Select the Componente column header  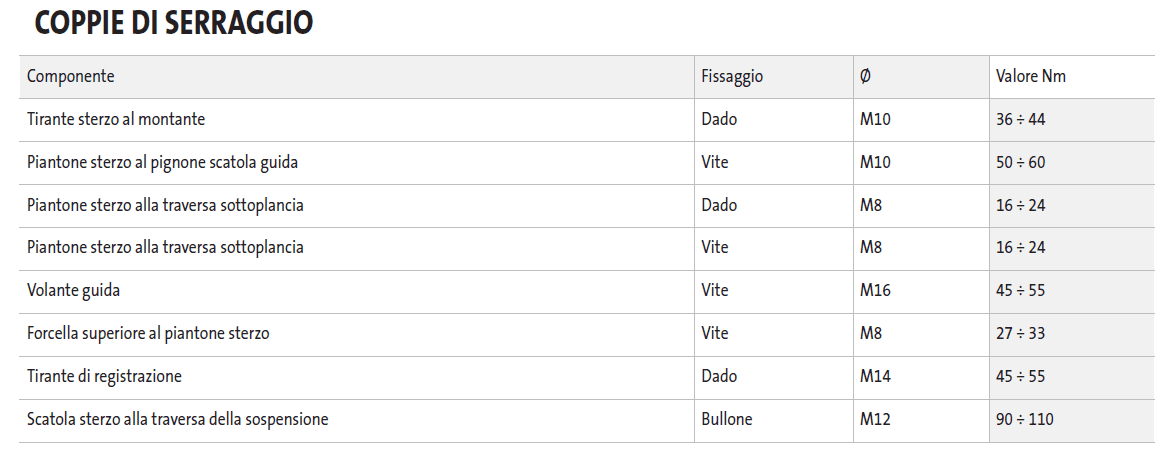tap(70, 76)
